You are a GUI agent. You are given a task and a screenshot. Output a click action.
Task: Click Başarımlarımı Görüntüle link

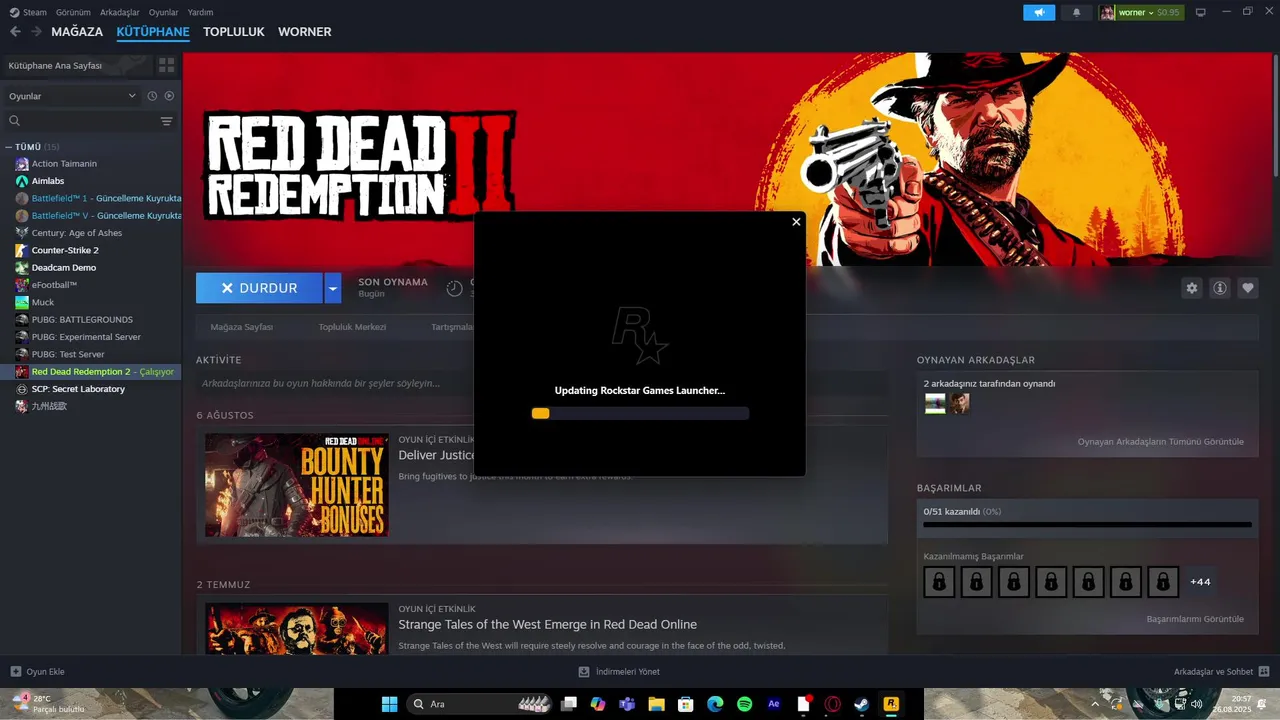1195,619
